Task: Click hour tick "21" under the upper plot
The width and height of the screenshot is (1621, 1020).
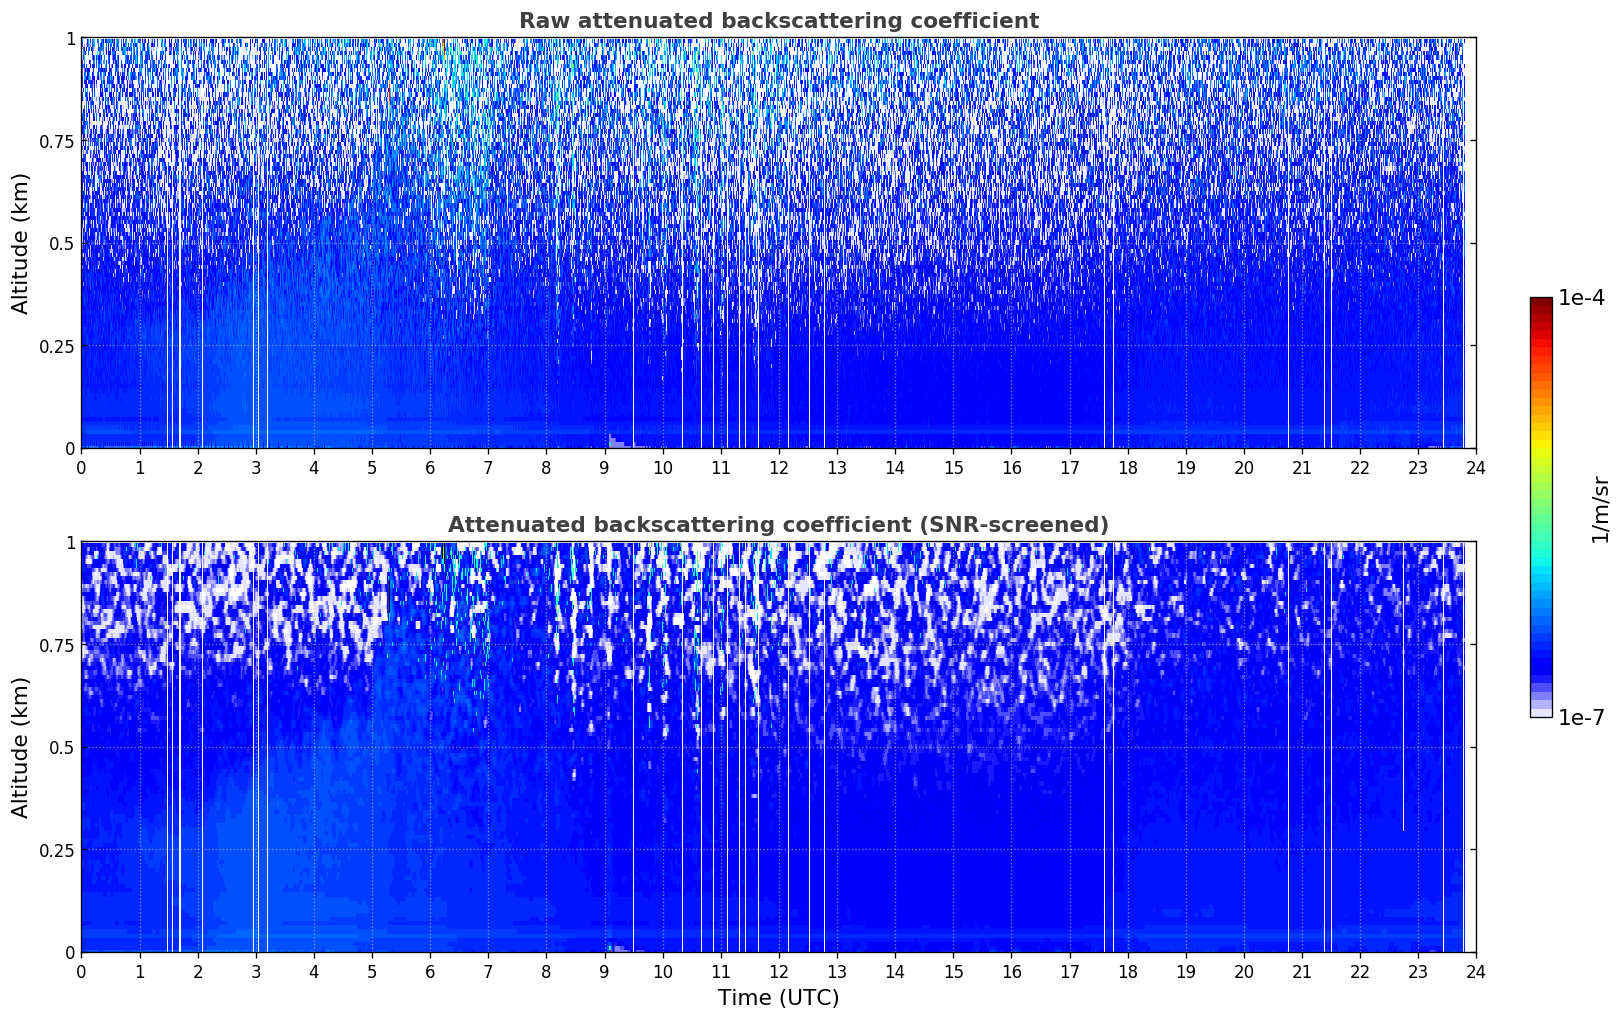Action: pos(1302,467)
